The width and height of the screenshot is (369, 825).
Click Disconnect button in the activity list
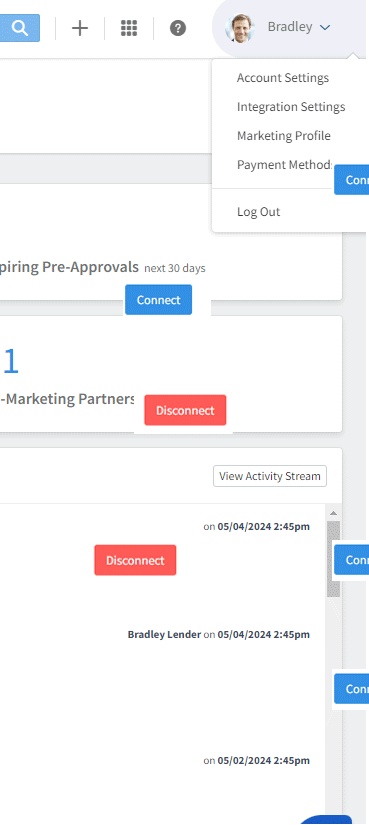[135, 560]
